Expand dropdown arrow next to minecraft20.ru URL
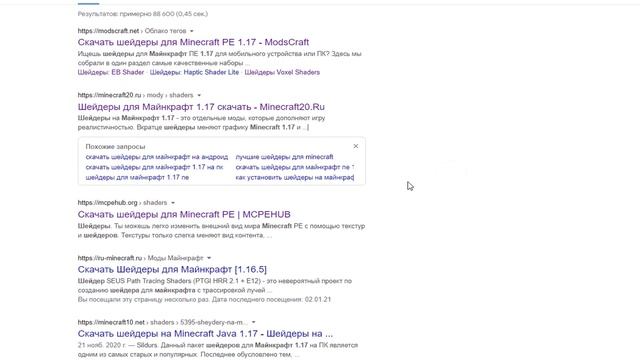Viewport: 640px width, 360px height. pyautogui.click(x=199, y=95)
